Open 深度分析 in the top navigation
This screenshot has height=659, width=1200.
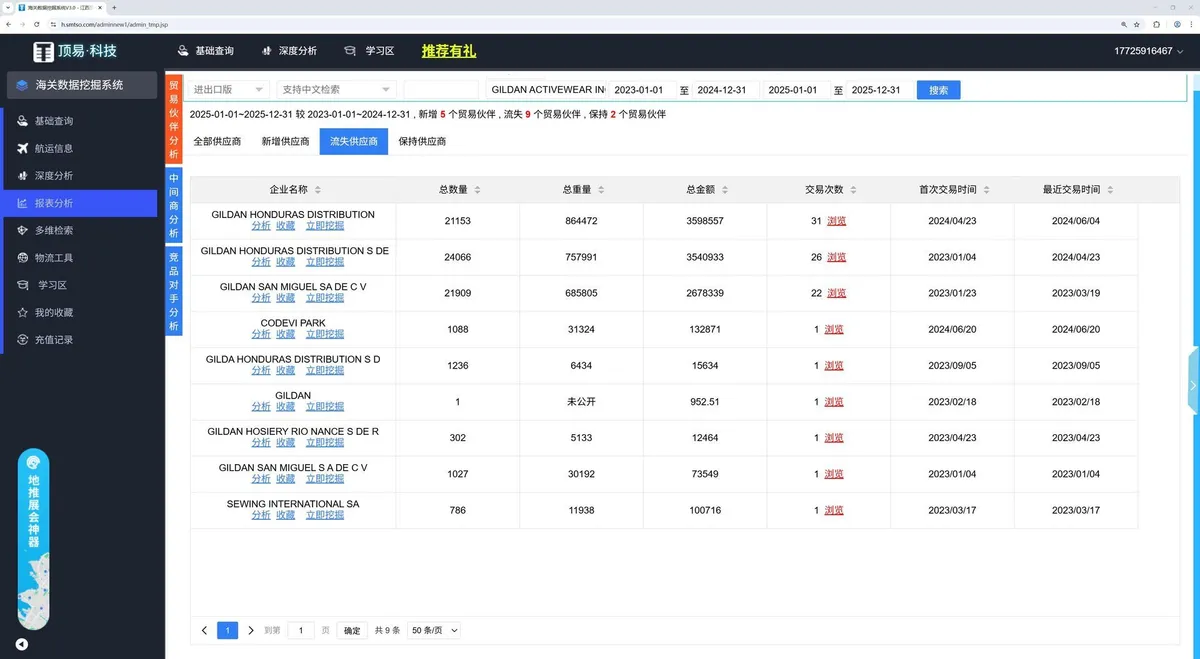click(288, 51)
